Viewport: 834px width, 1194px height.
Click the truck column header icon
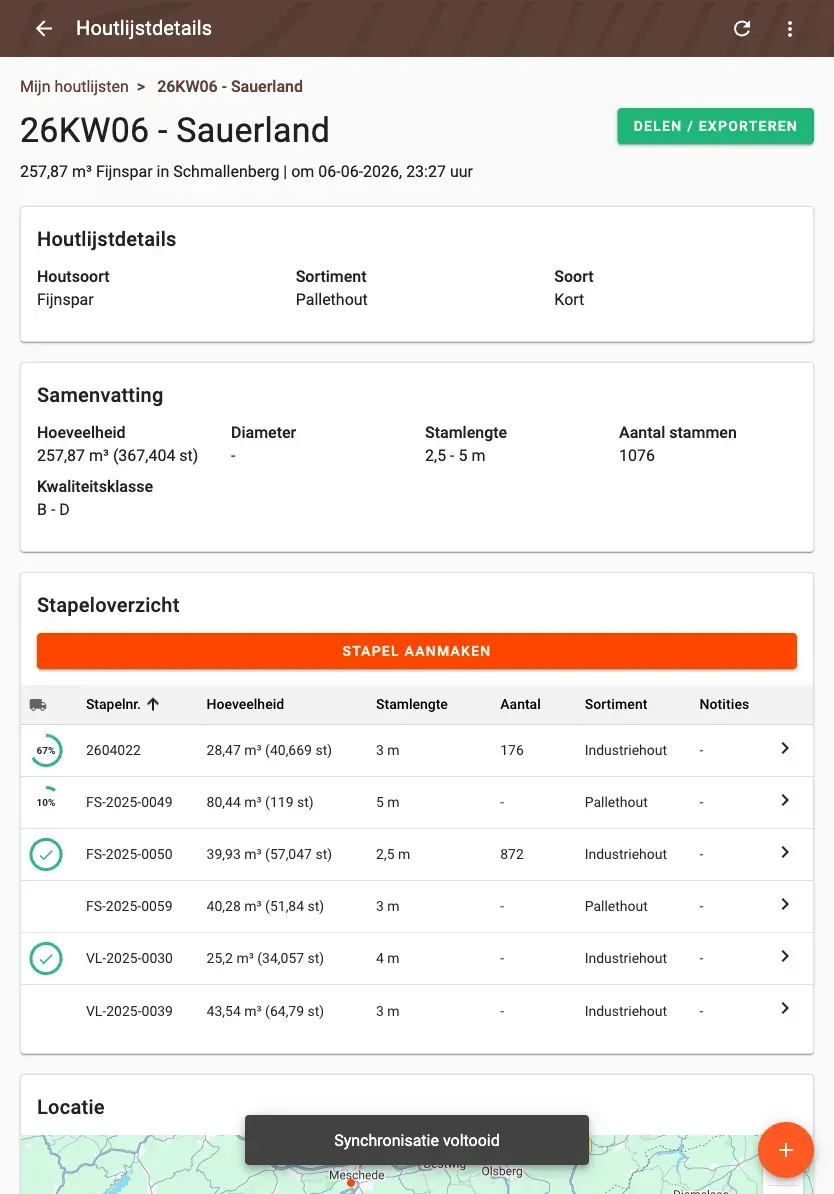coord(38,705)
